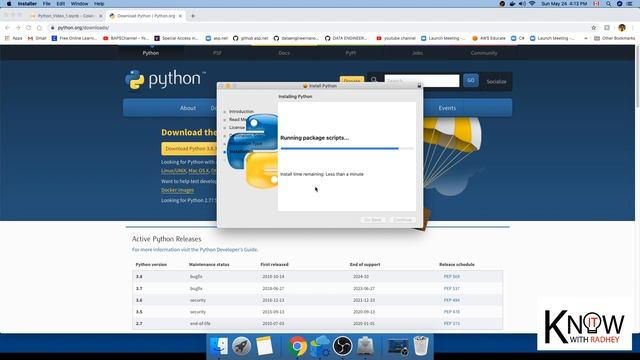Open the Docker images link

click(x=177, y=190)
